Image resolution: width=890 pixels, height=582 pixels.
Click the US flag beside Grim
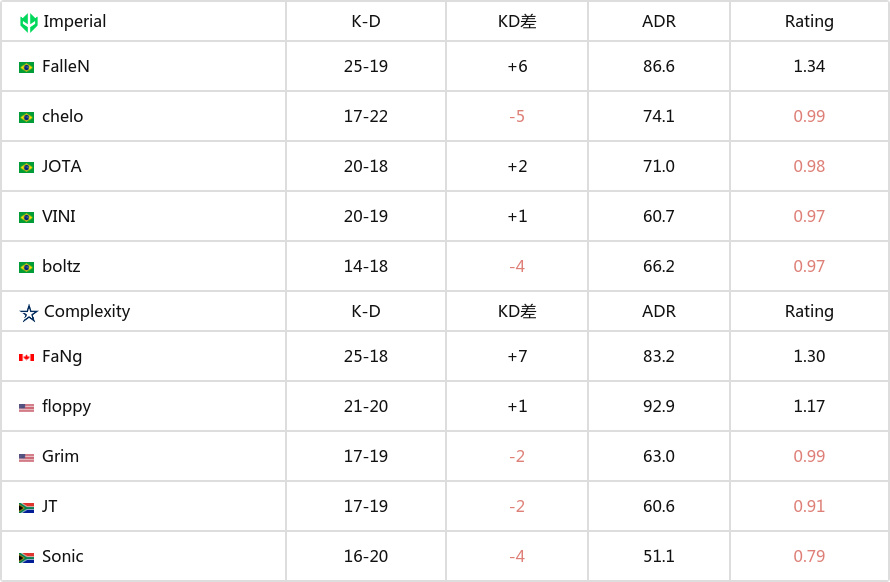point(26,458)
